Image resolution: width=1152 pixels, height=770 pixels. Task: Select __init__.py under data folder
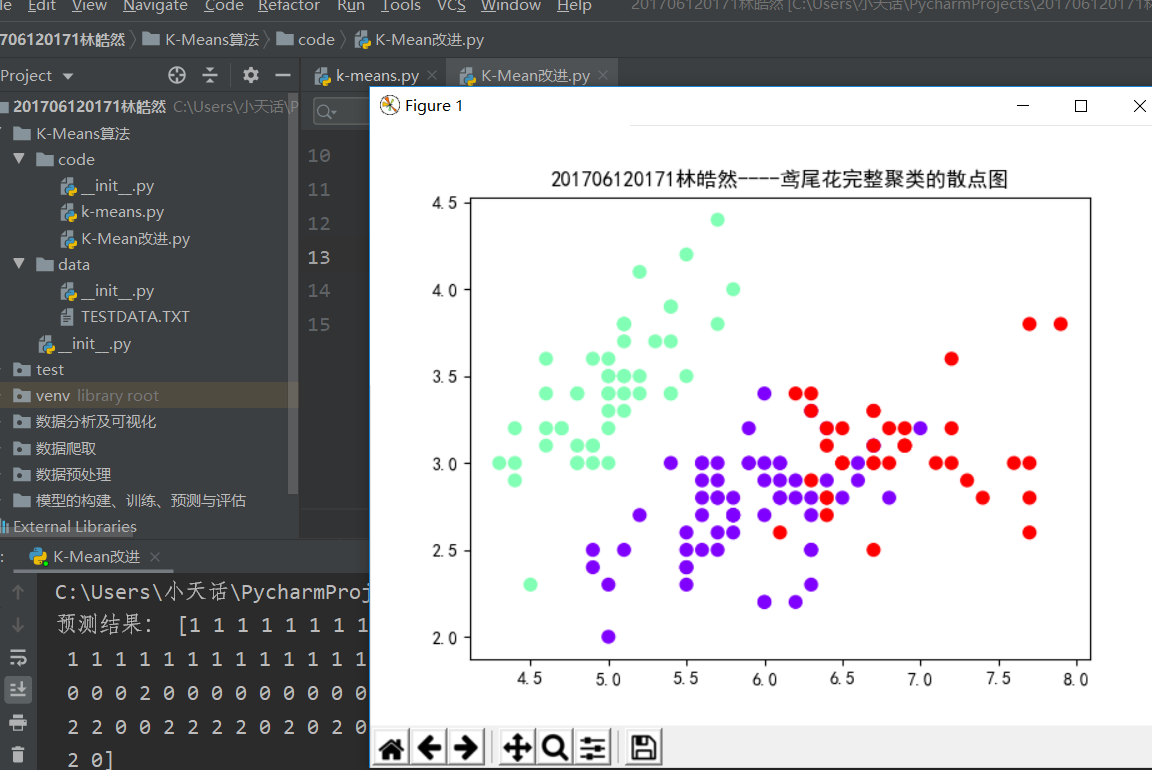pyautogui.click(x=107, y=291)
